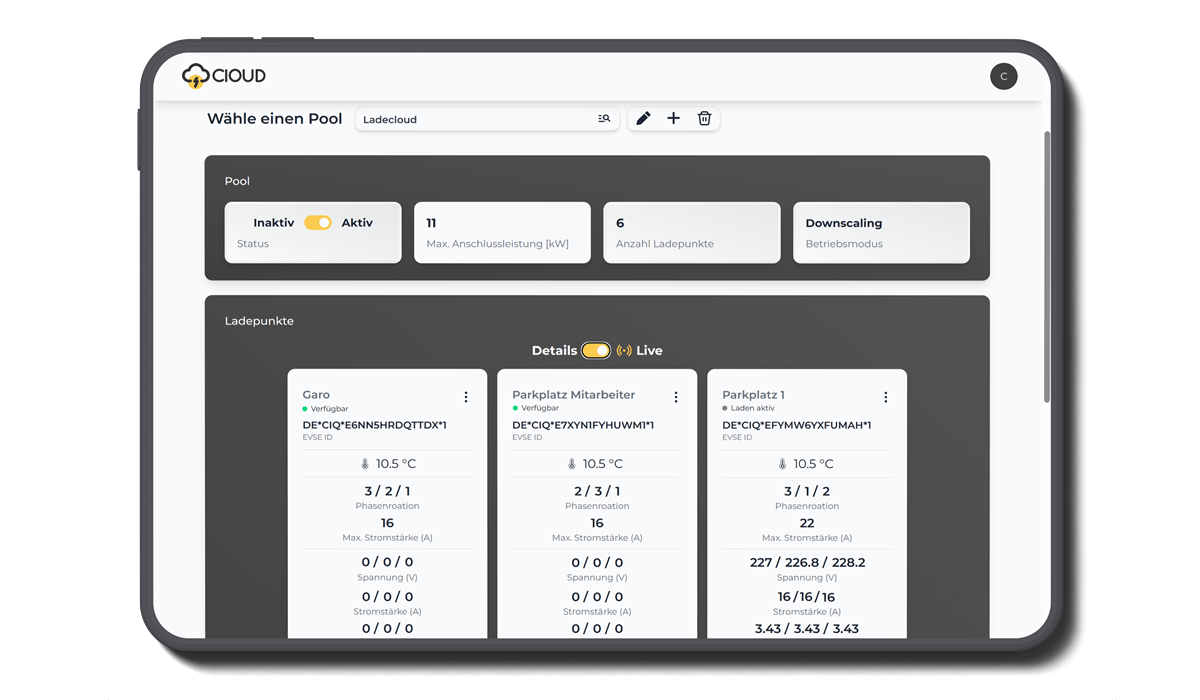Open the three-dot menu on Parkplatz Mitarbeiter card
The image size is (1200, 700).
coord(676,397)
